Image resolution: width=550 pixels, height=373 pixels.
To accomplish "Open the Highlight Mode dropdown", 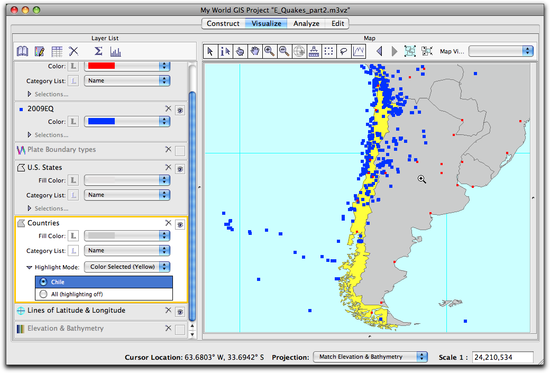I will click(x=127, y=267).
